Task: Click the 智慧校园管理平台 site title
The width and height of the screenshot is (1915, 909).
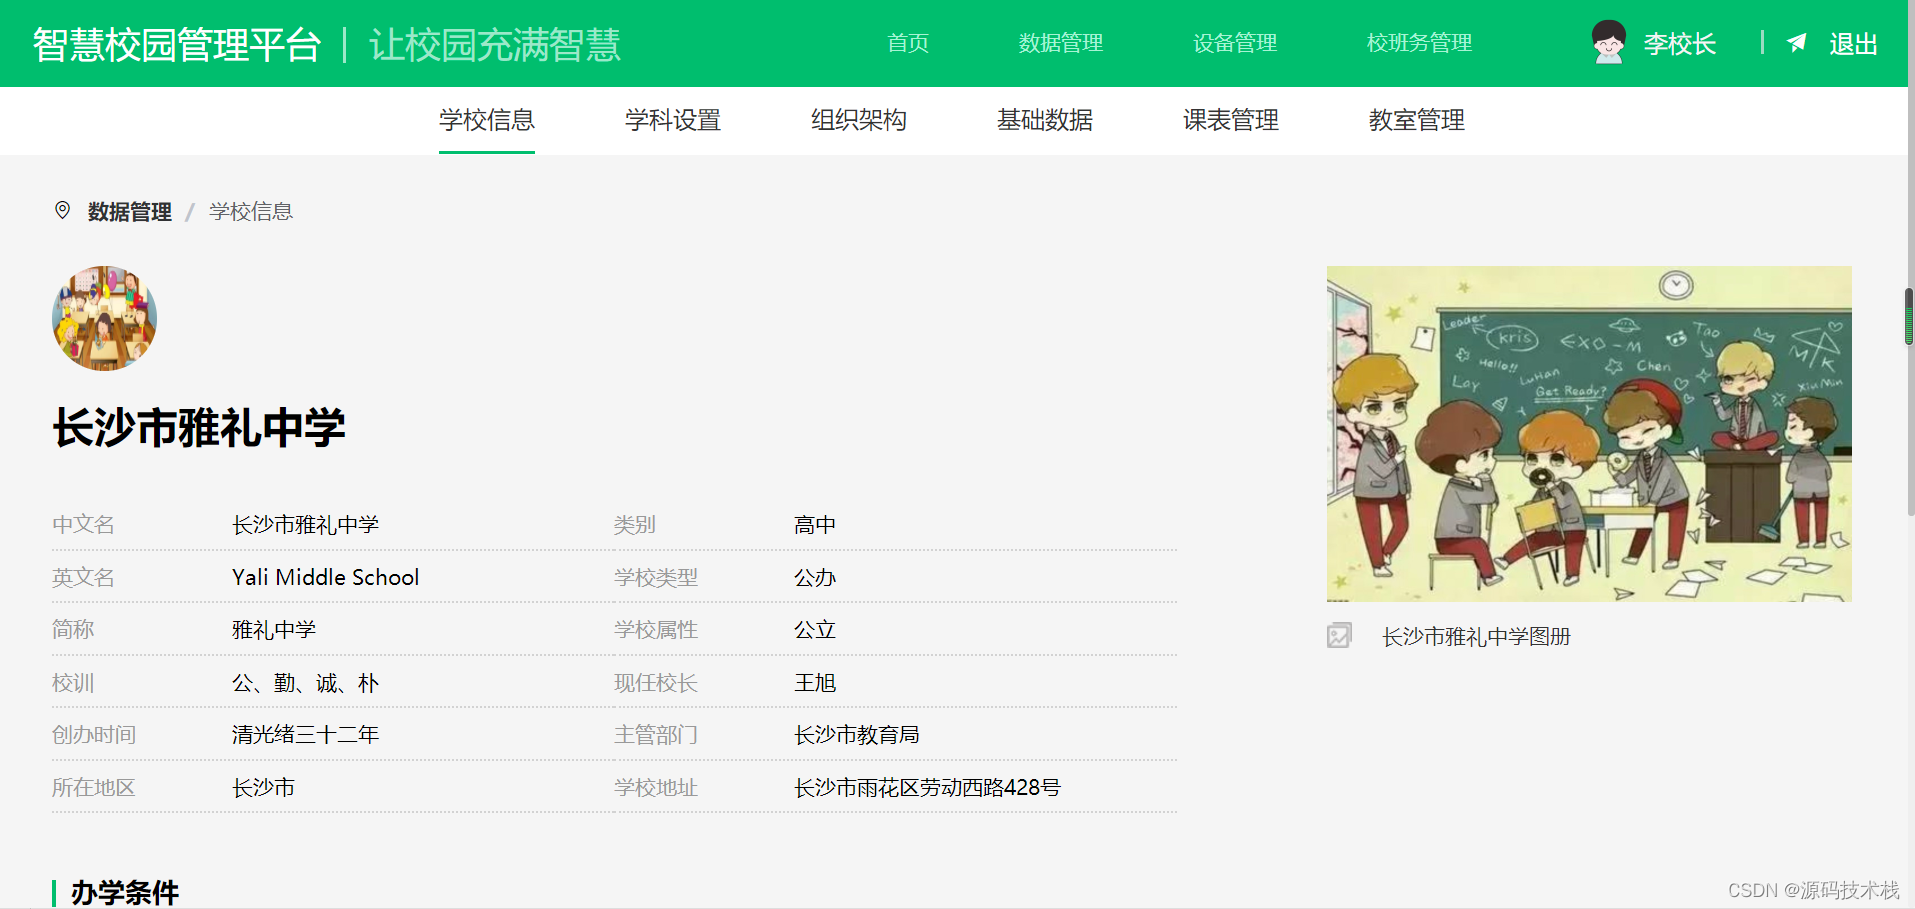Action: 176,45
